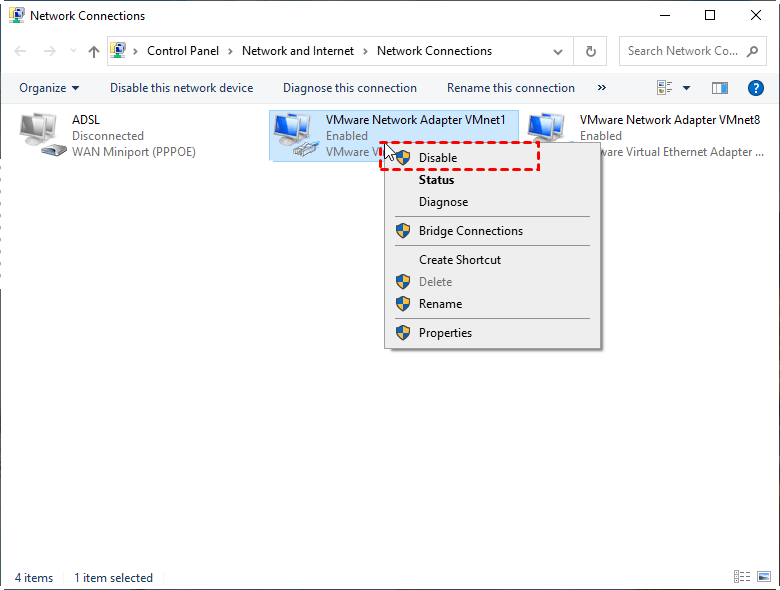Show more toolbar commands chevron
The image size is (780, 590).
(x=602, y=88)
